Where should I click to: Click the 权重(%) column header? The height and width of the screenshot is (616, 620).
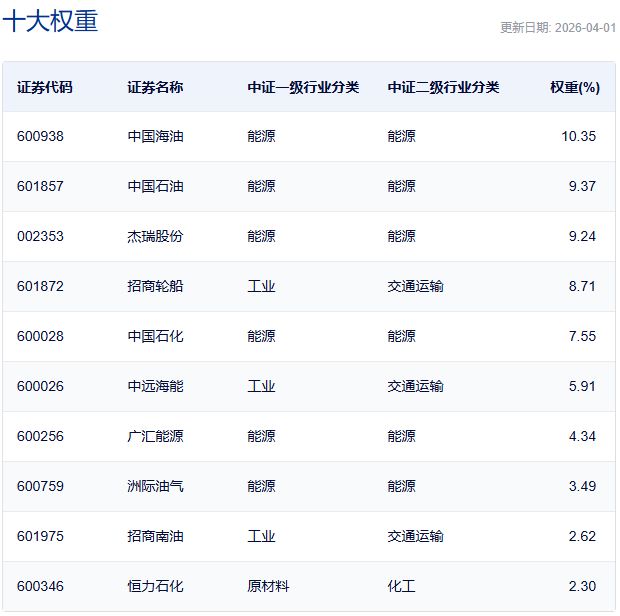(x=575, y=87)
